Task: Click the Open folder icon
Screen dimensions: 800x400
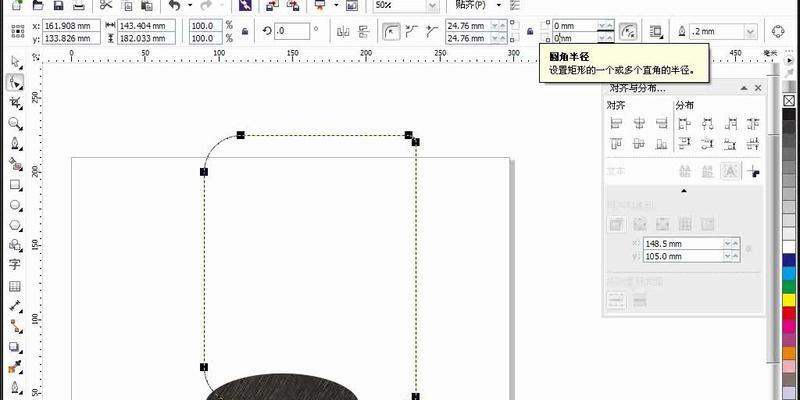Action: 37,6
